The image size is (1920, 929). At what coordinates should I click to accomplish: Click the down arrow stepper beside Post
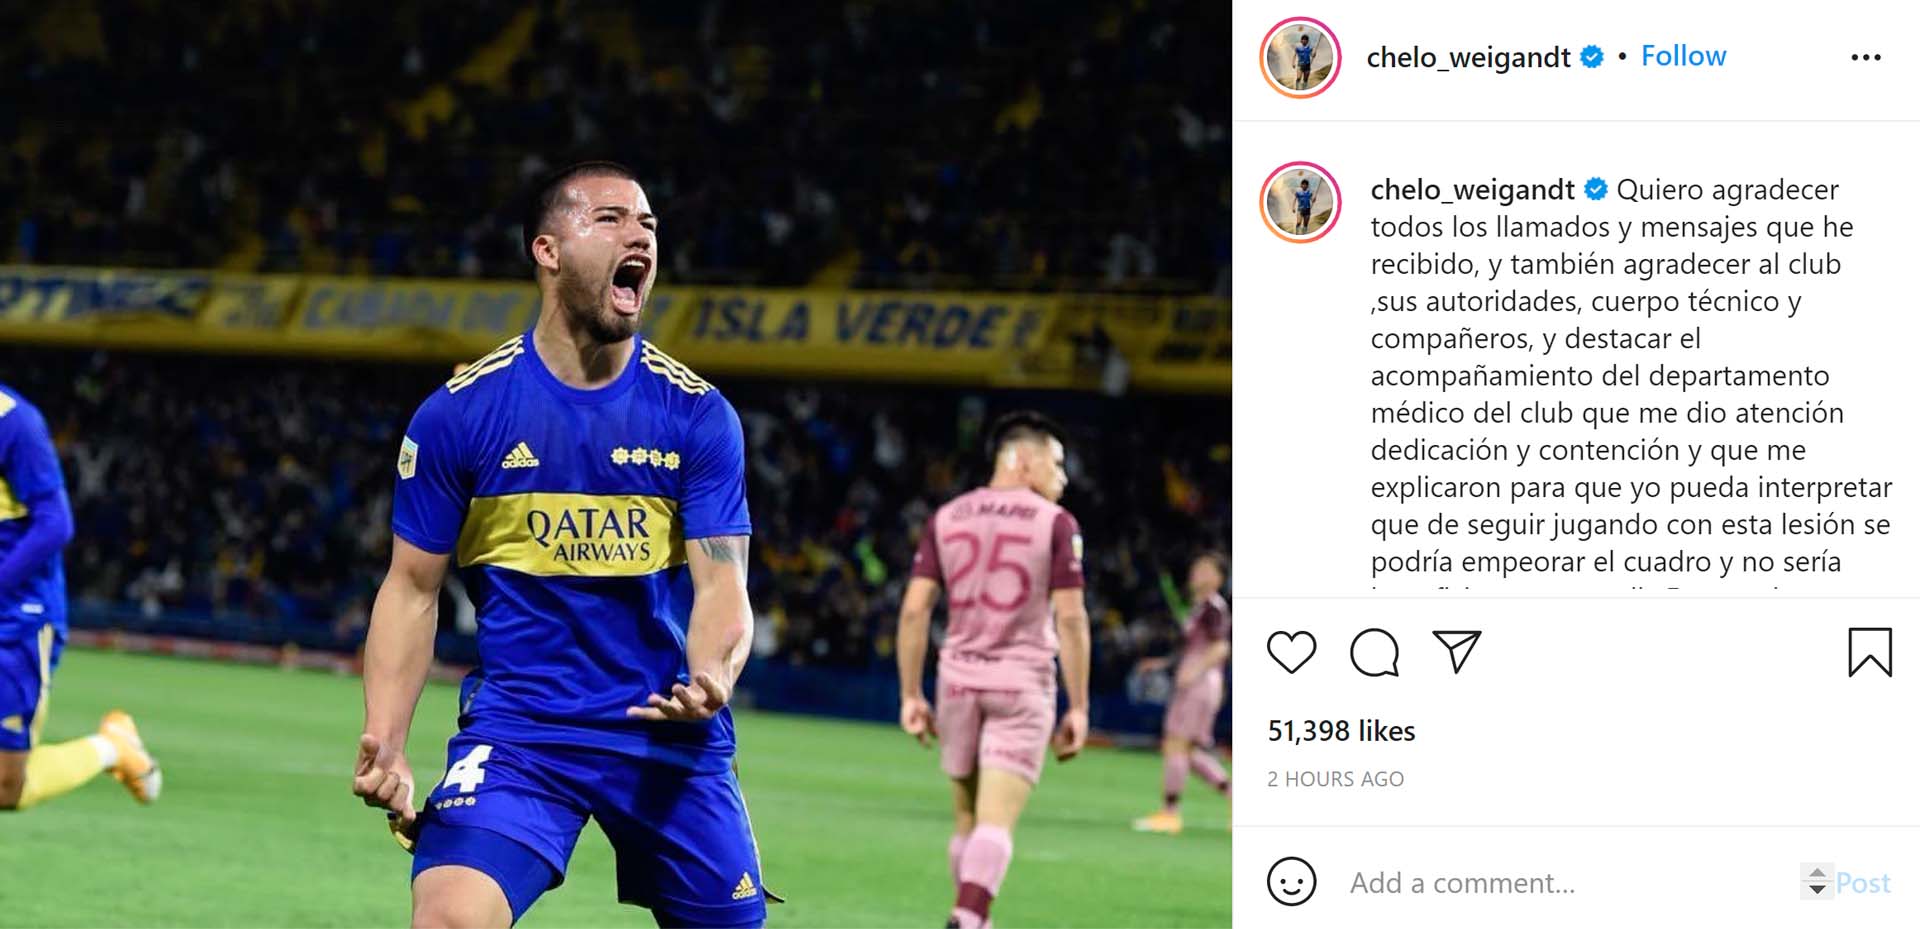(x=1817, y=890)
